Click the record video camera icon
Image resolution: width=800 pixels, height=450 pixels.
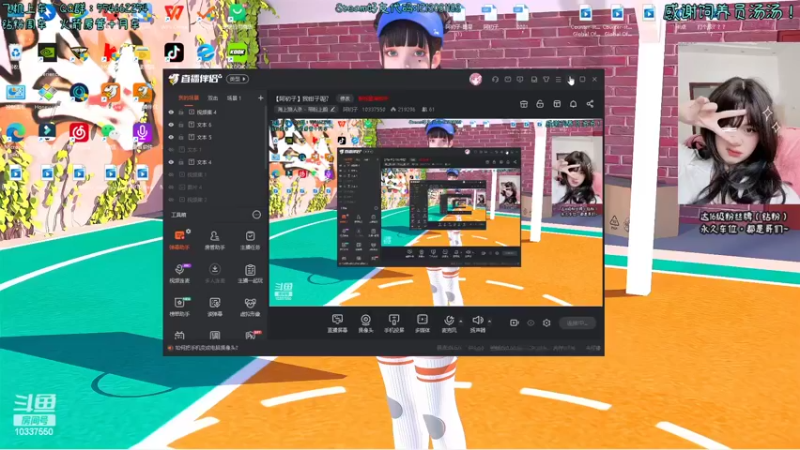514,323
